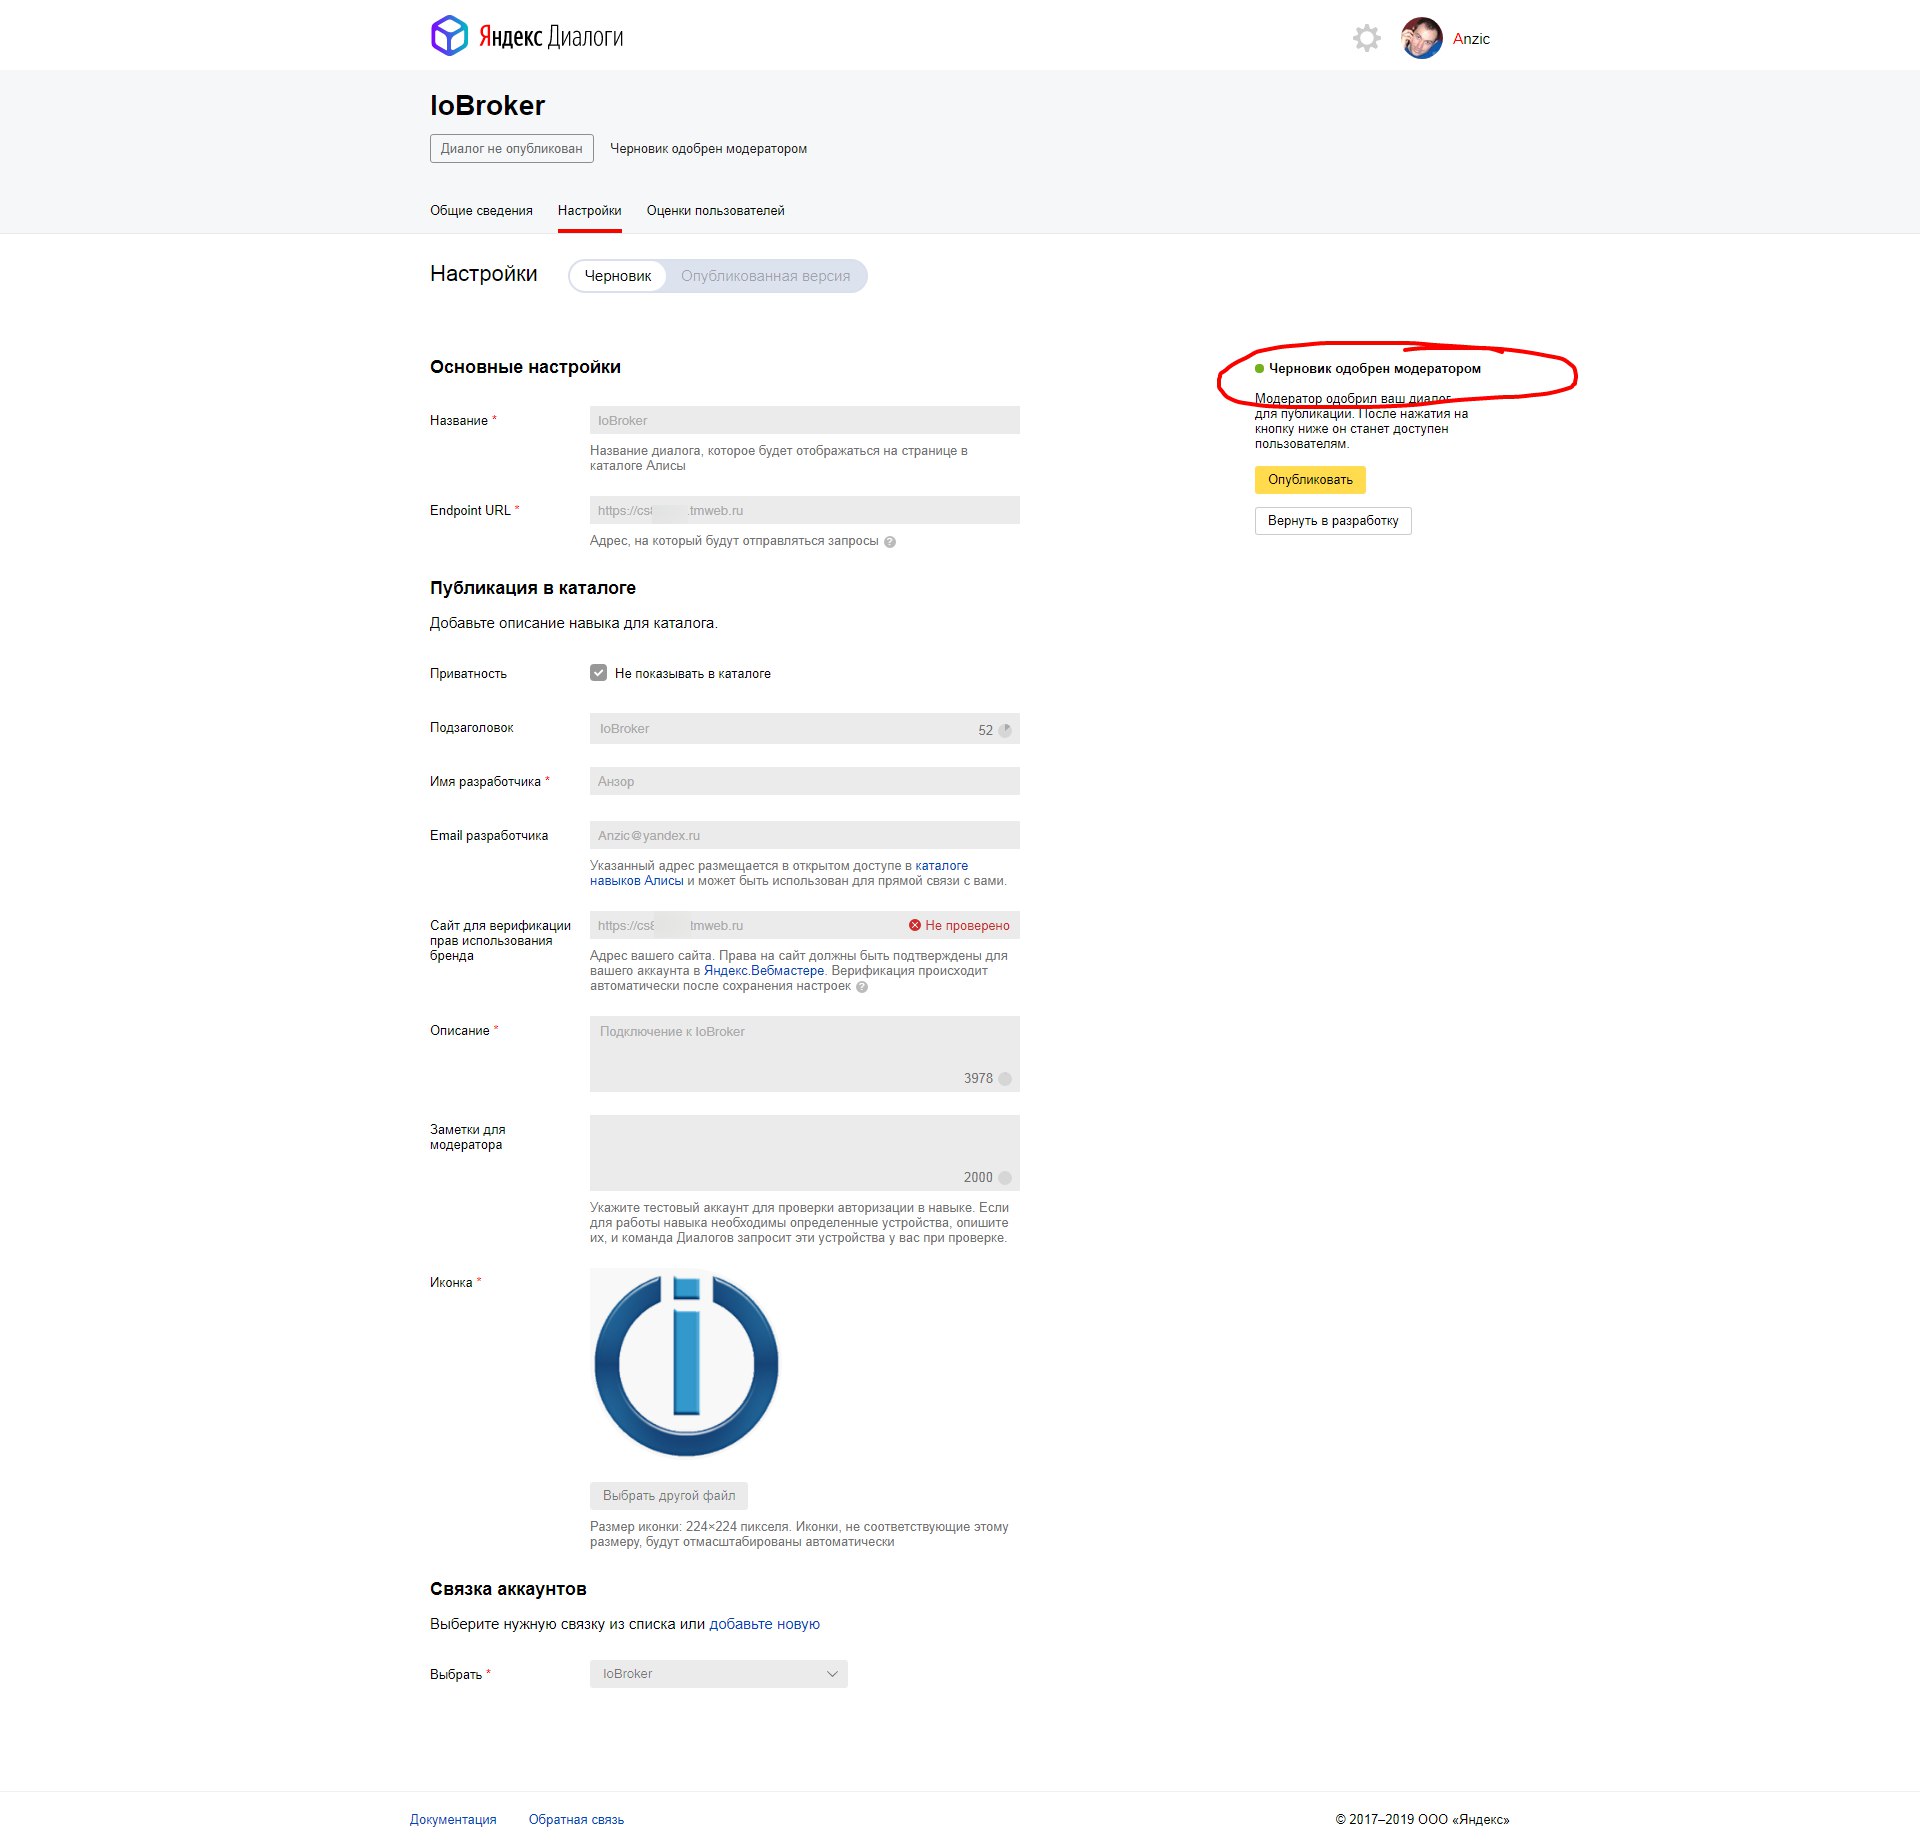Click Вернуть в разработку button
The height and width of the screenshot is (1847, 1920).
(1333, 521)
